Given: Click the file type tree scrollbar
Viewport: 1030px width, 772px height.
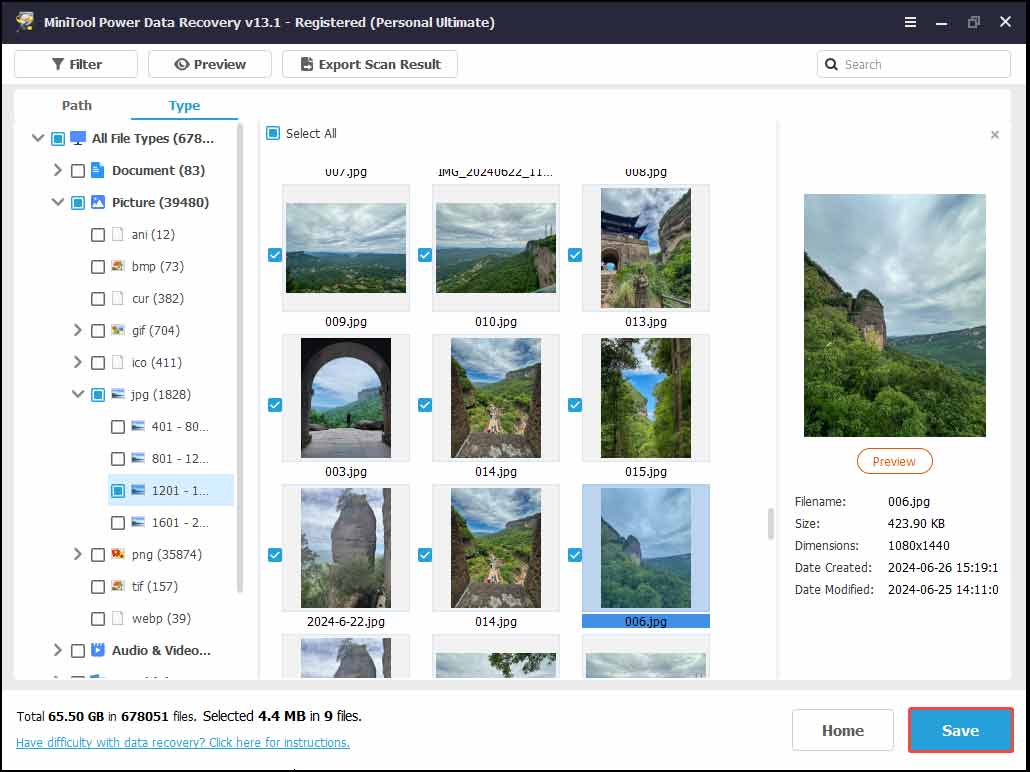Looking at the screenshot, I should pos(240,358).
